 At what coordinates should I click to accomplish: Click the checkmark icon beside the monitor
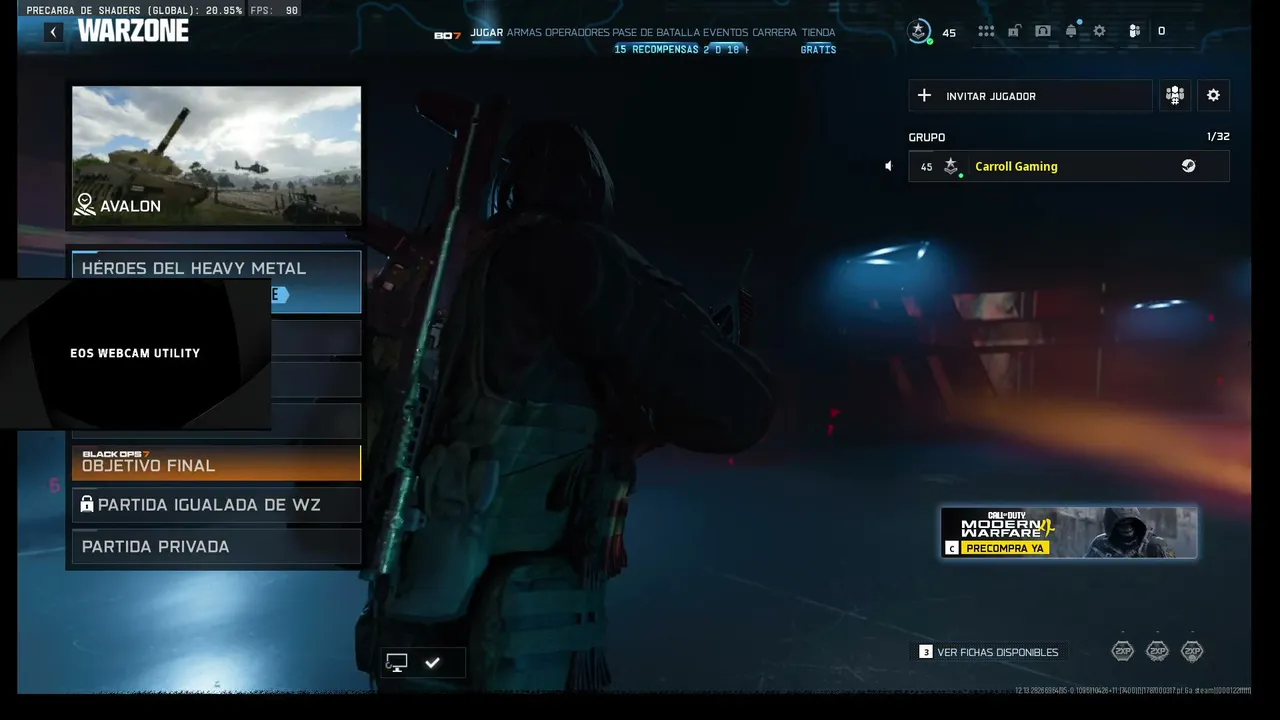(432, 662)
